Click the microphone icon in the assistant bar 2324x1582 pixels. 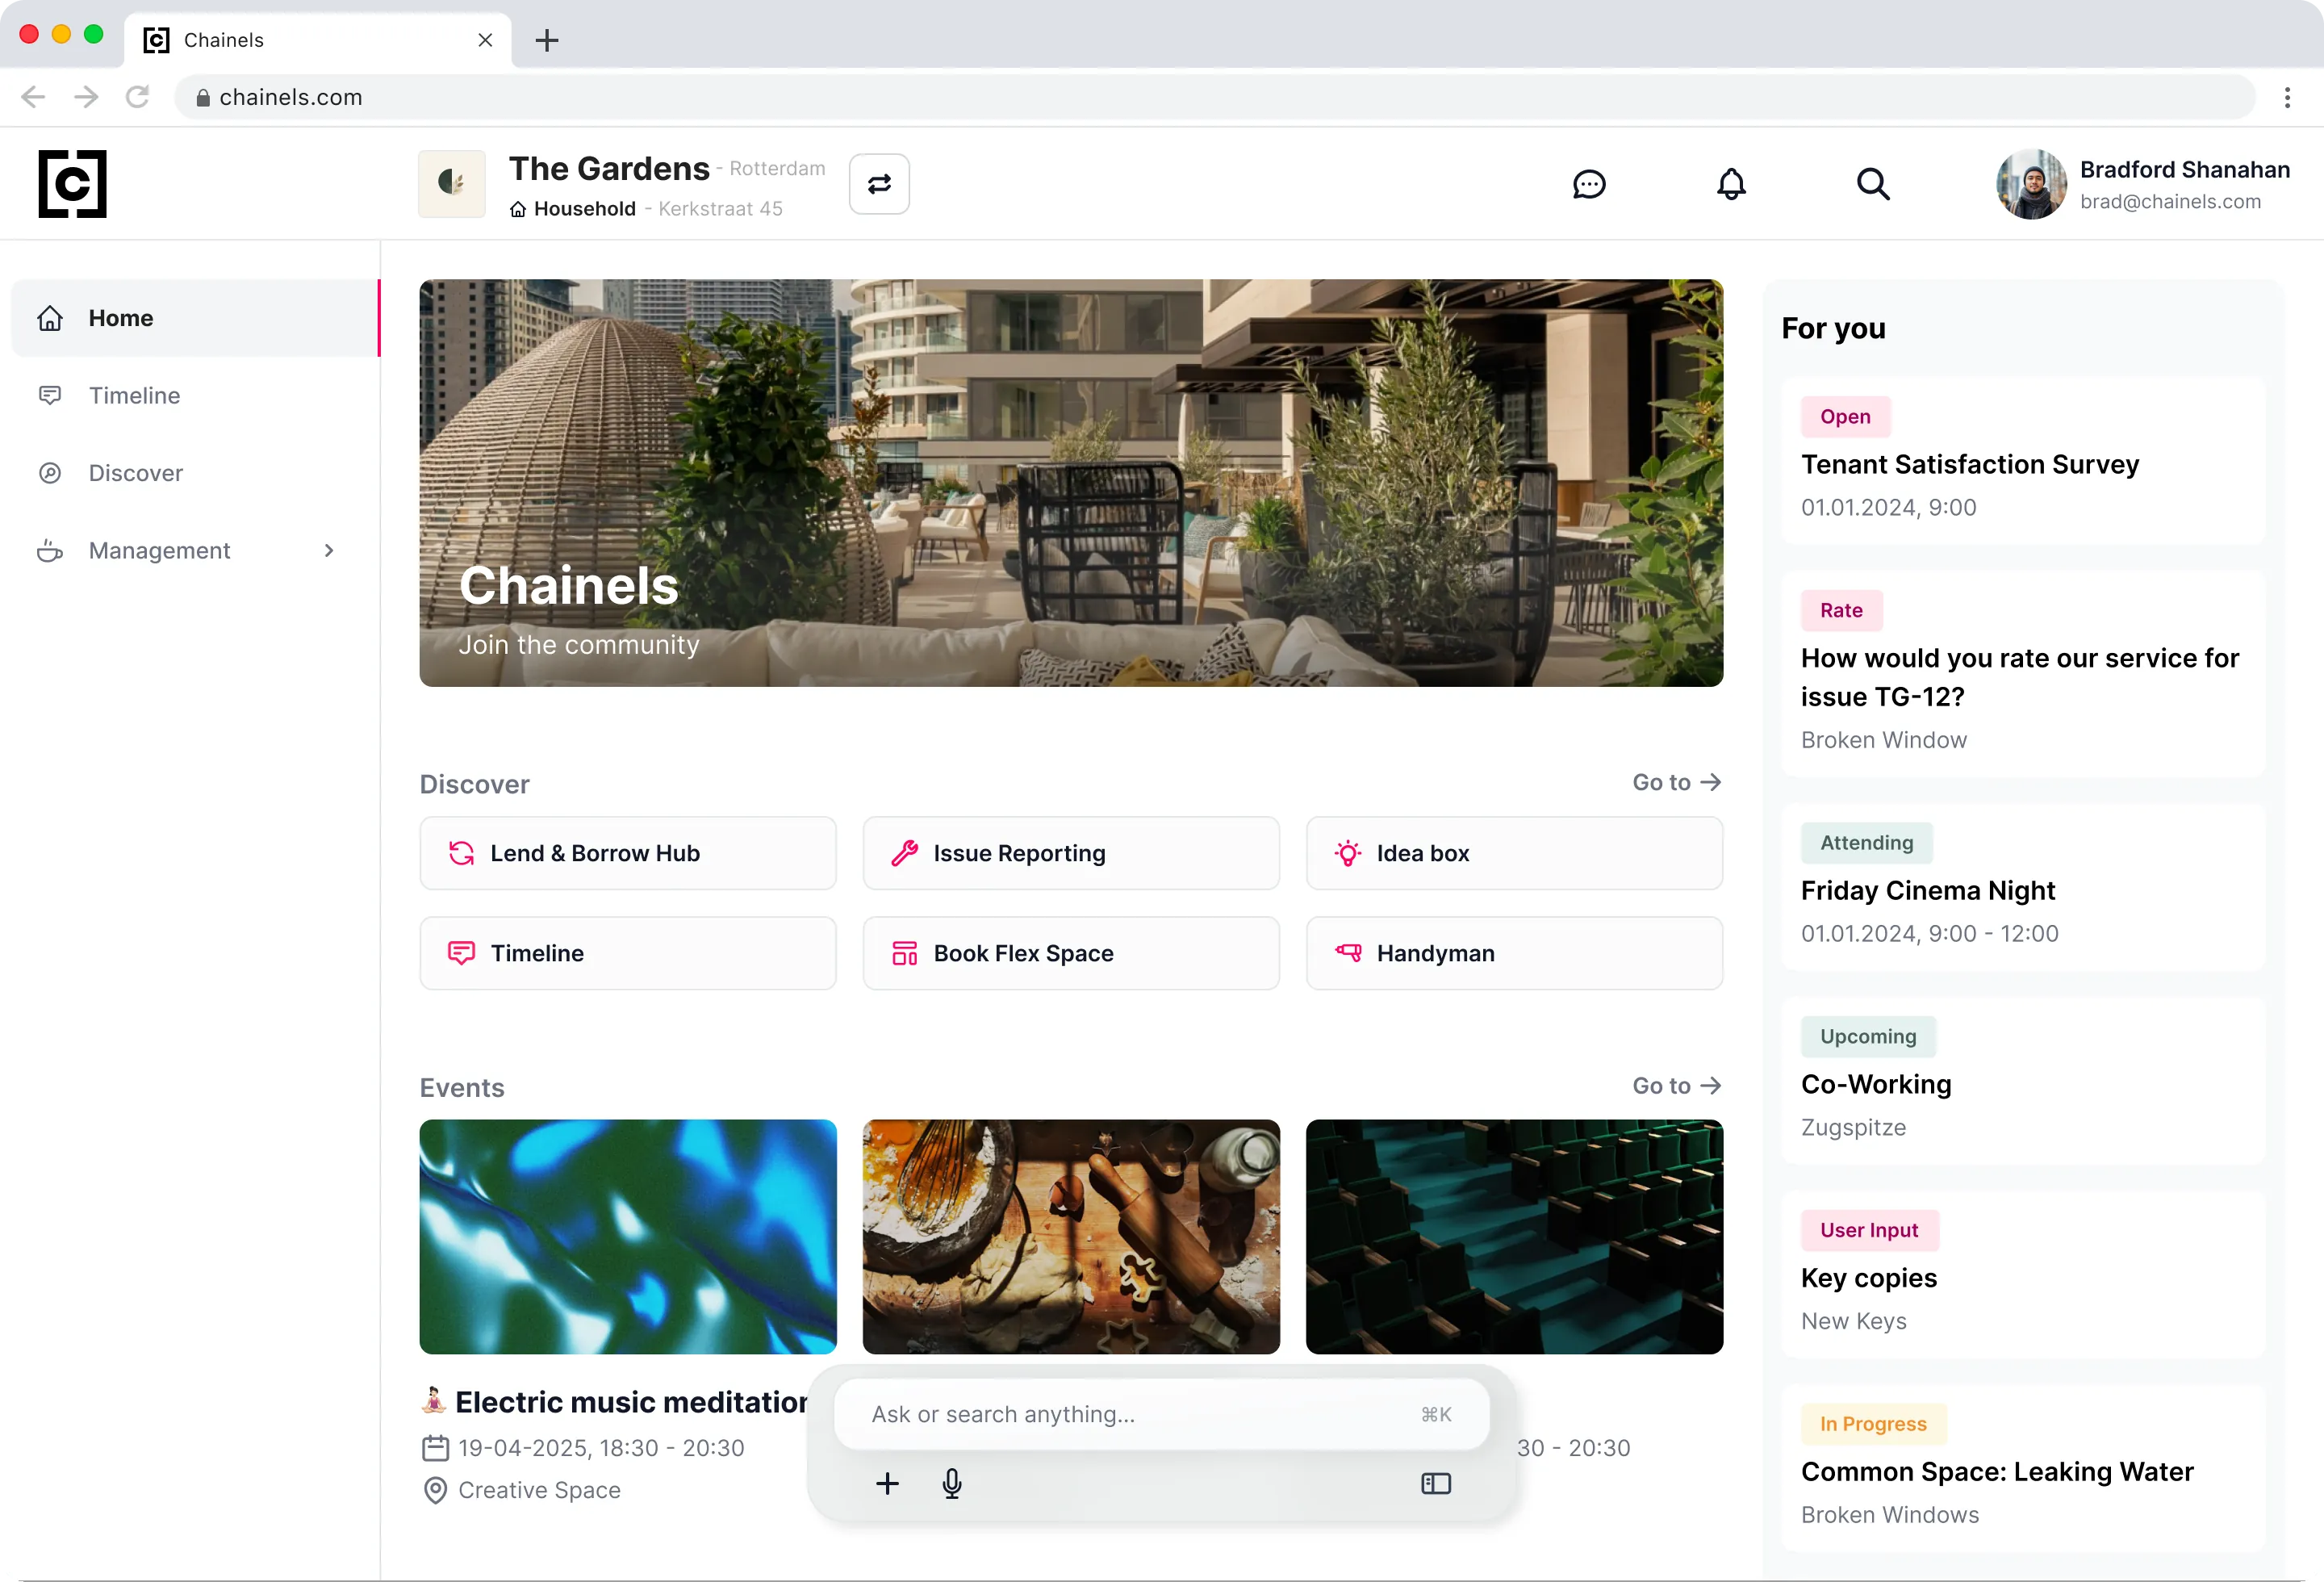coord(952,1483)
